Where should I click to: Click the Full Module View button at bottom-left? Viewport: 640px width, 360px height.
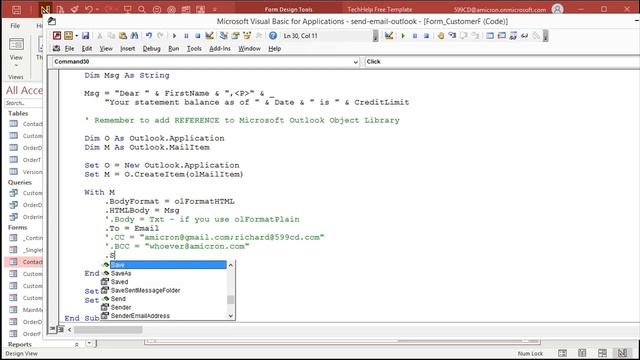60,329
